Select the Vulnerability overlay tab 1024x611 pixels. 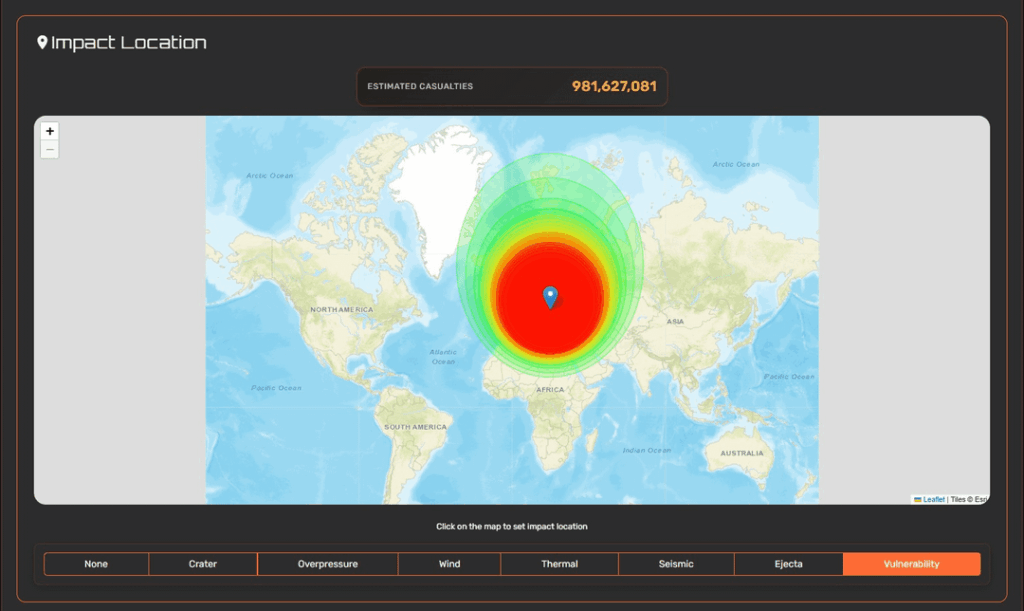click(912, 564)
